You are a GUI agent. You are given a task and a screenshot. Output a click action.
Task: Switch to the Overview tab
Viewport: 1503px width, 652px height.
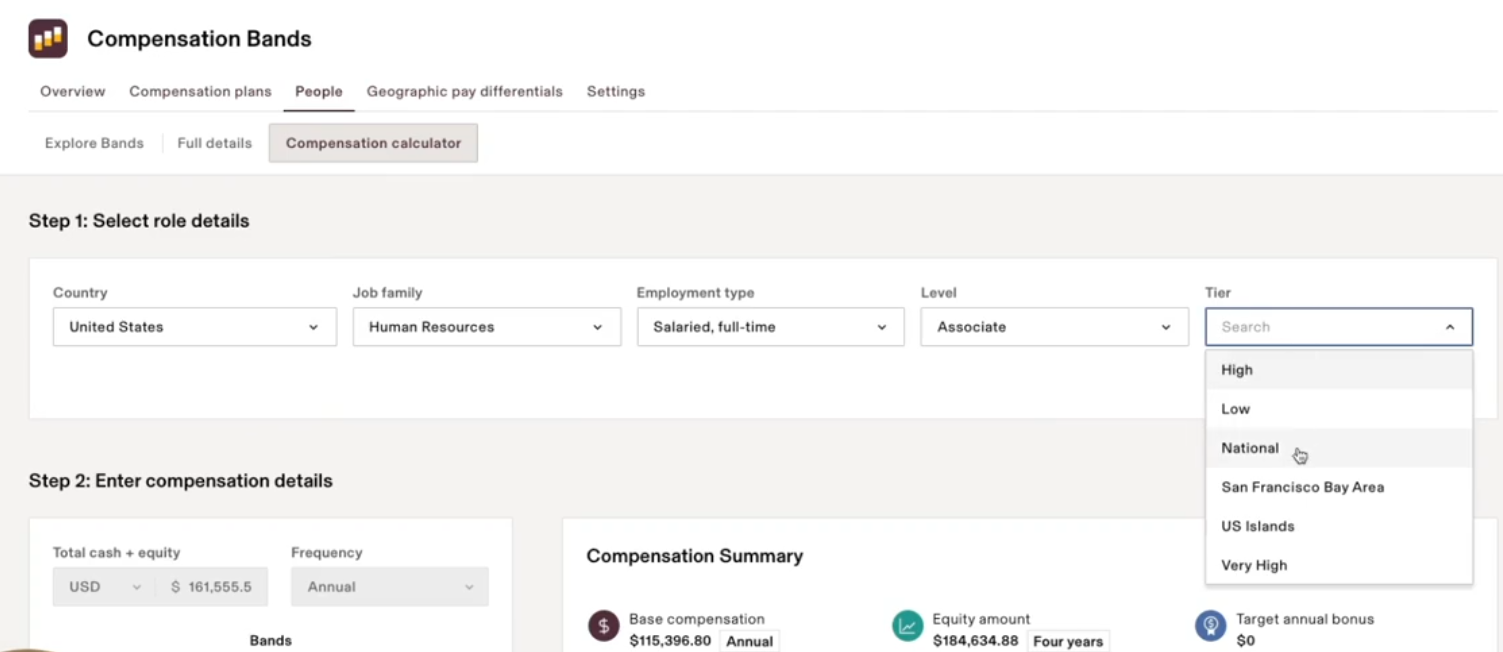pyautogui.click(x=72, y=91)
